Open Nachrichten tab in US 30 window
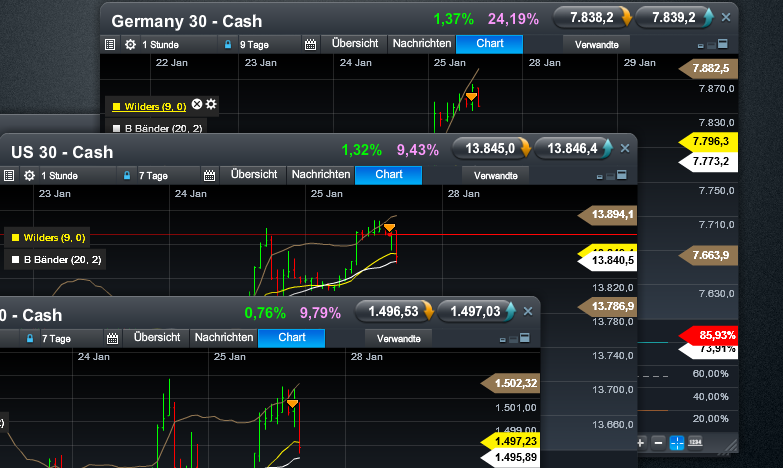 [321, 174]
